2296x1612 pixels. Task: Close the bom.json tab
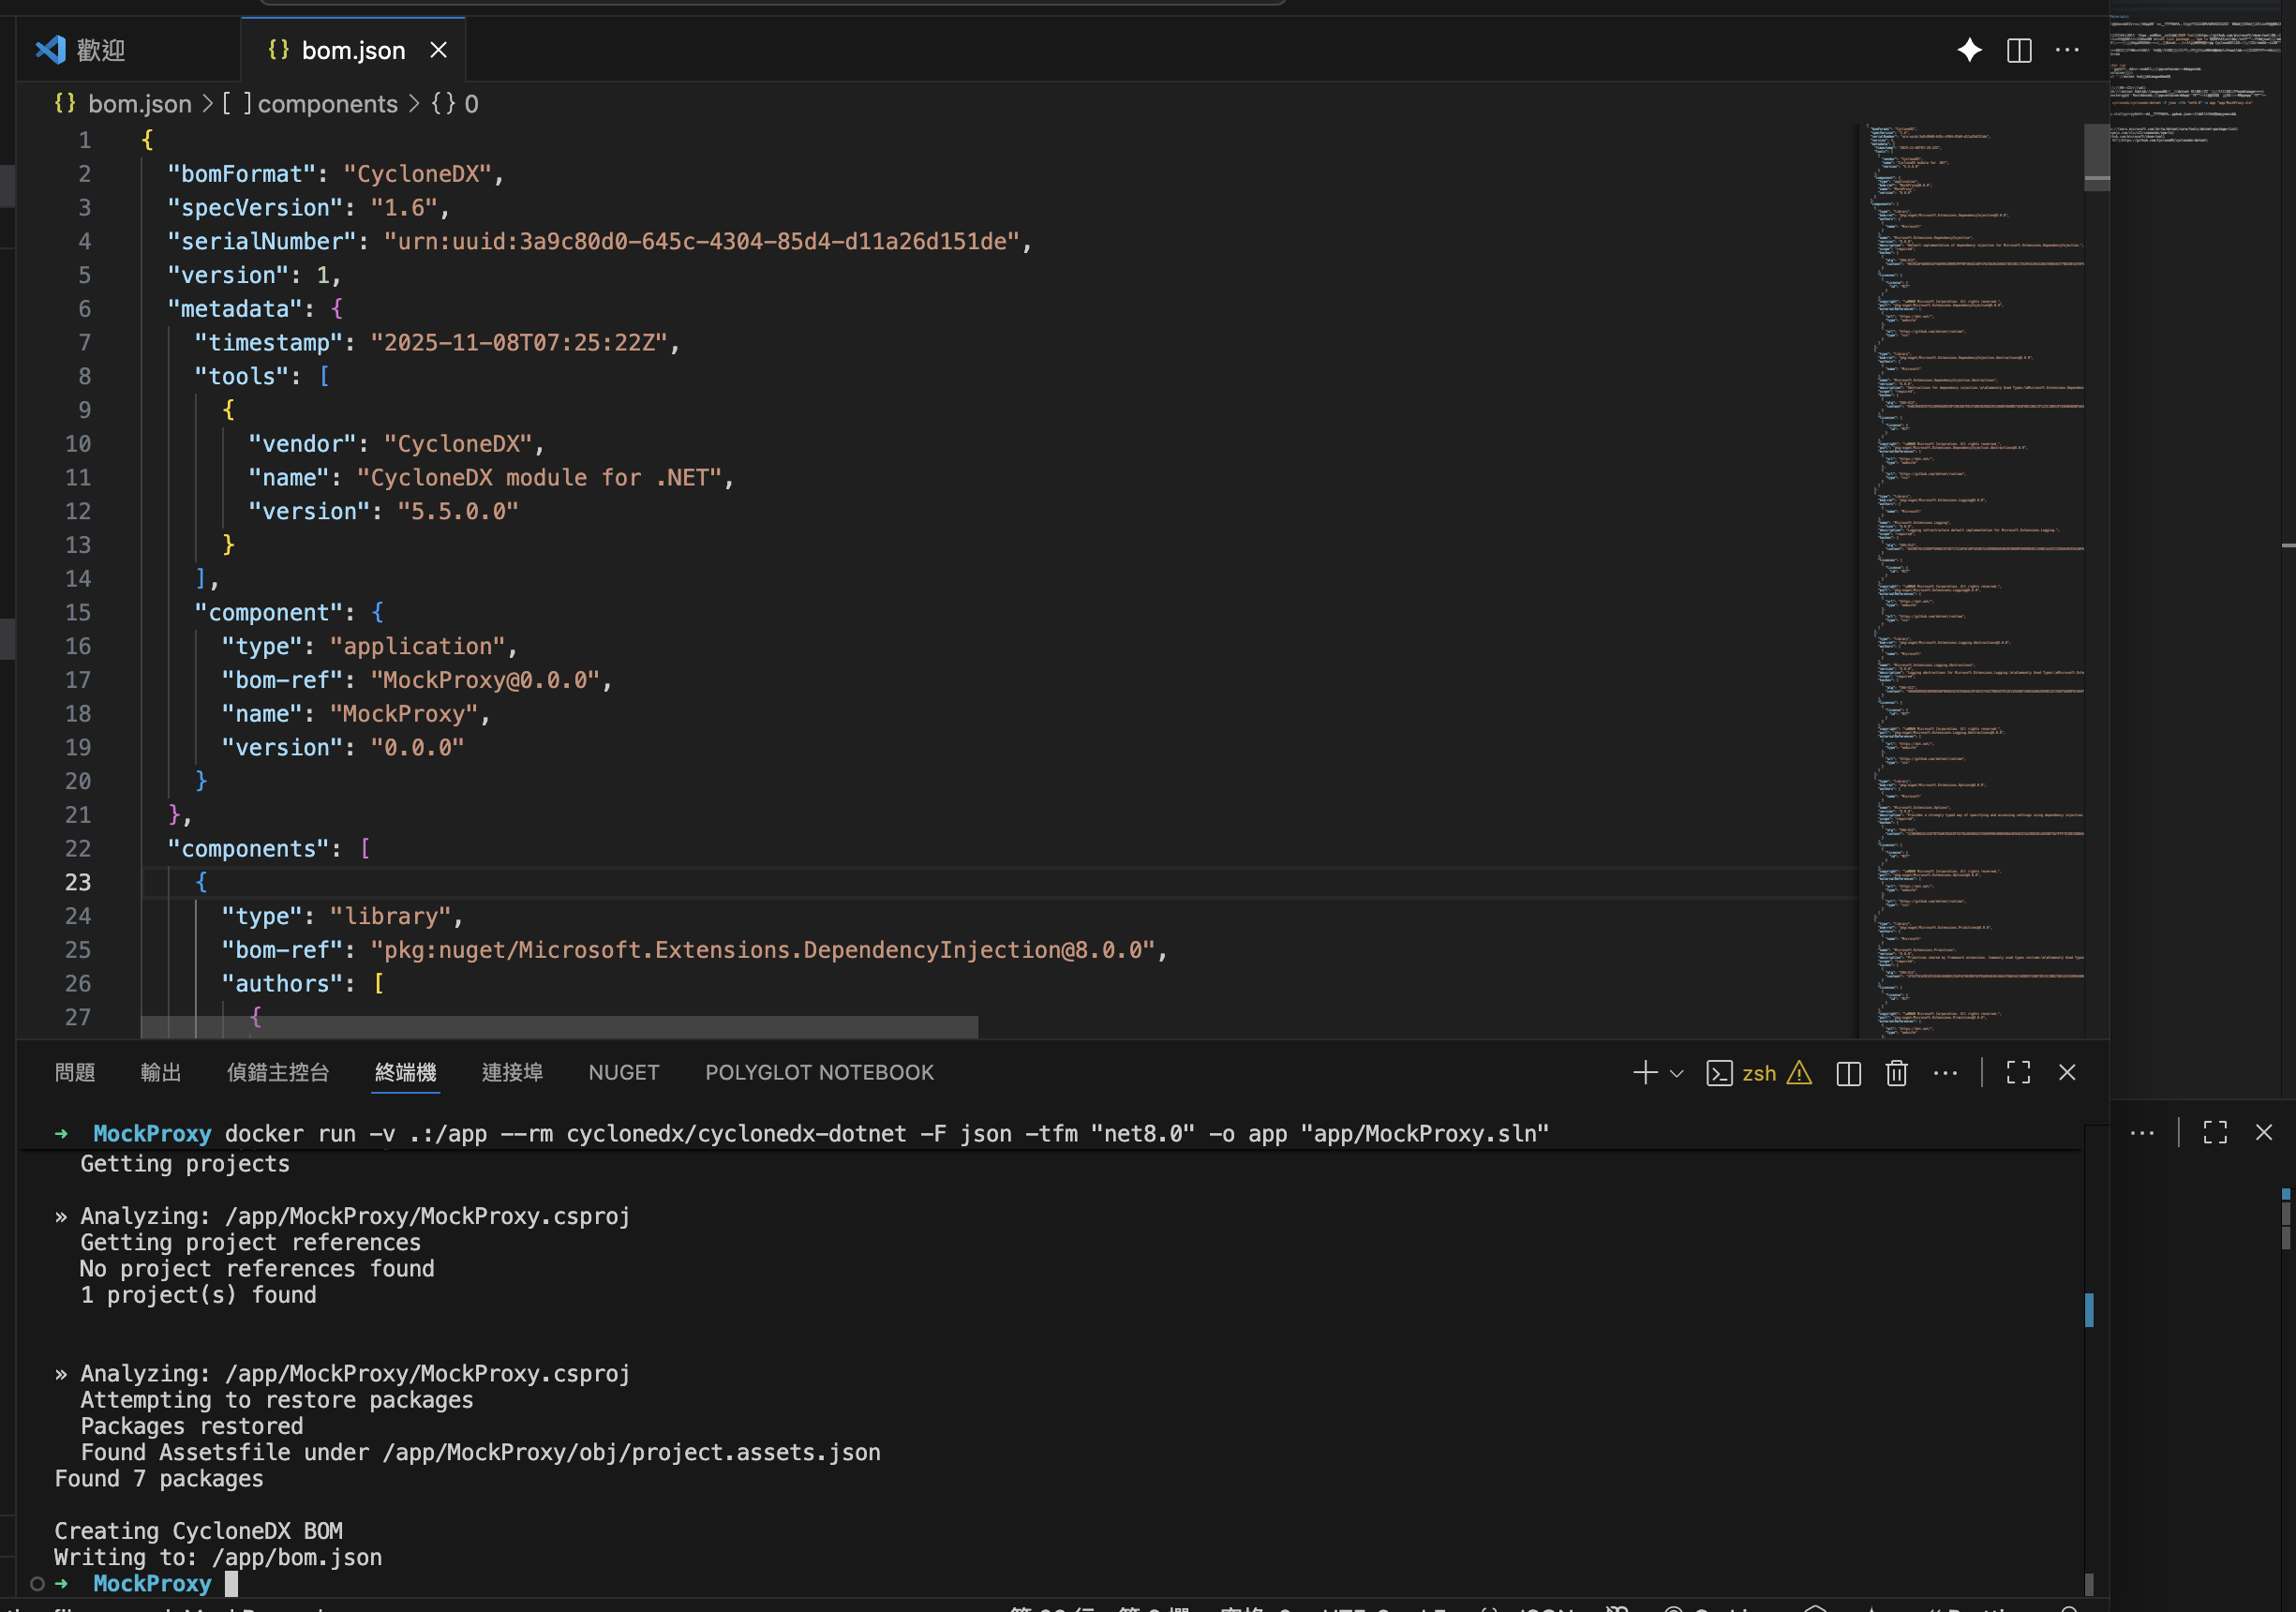tap(438, 49)
